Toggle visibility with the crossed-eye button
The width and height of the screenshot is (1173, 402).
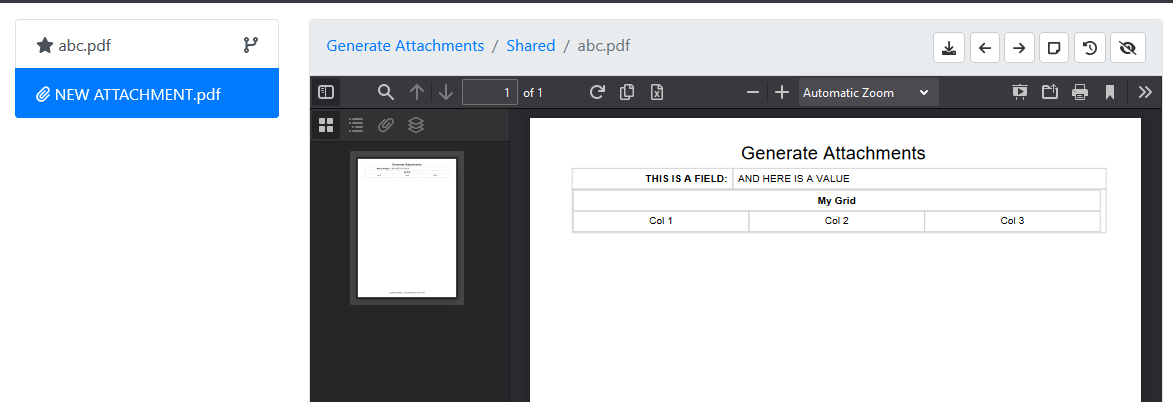tap(1128, 47)
